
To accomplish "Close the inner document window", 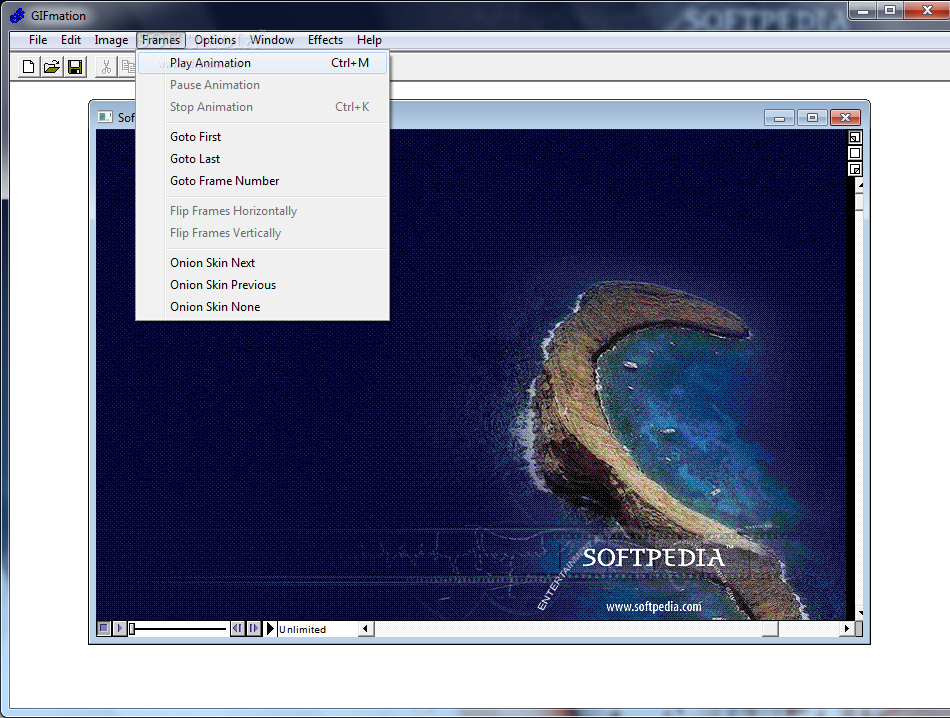I will 846,118.
